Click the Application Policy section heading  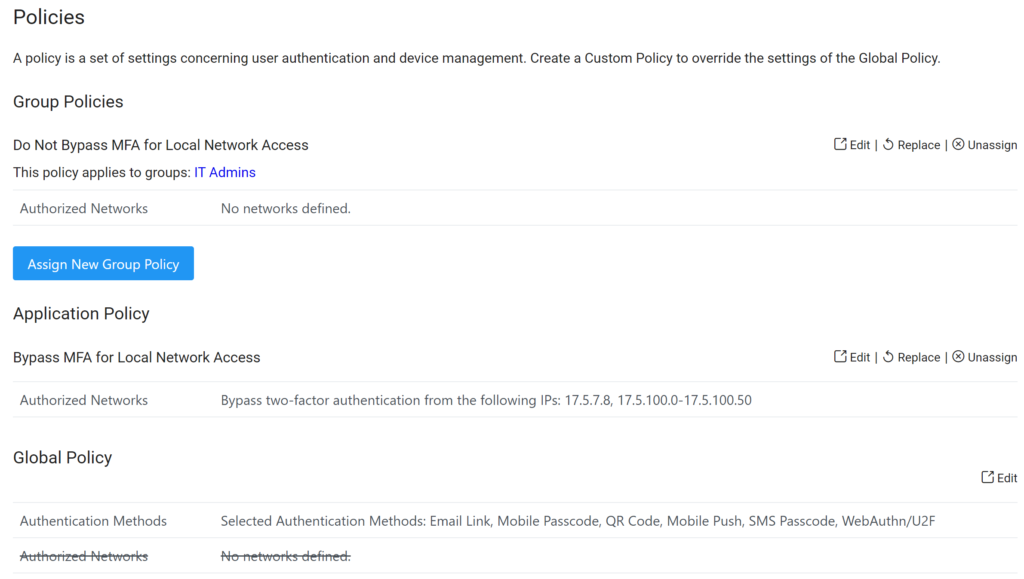coord(81,314)
